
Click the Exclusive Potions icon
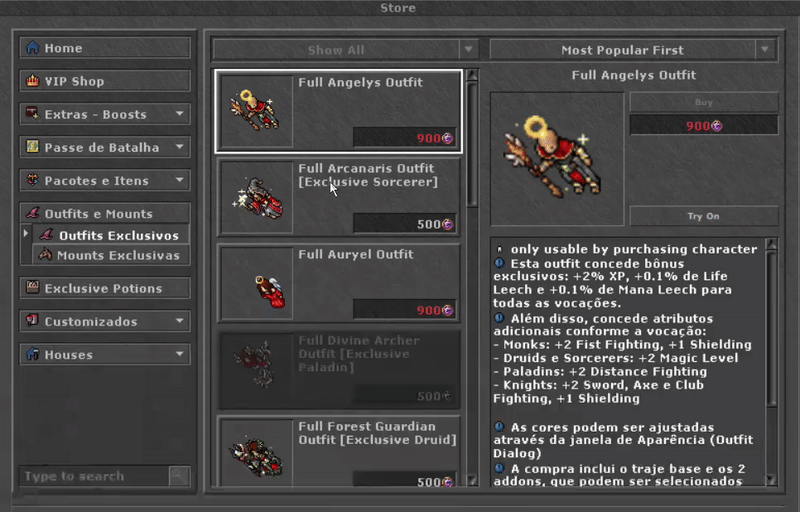pos(33,288)
